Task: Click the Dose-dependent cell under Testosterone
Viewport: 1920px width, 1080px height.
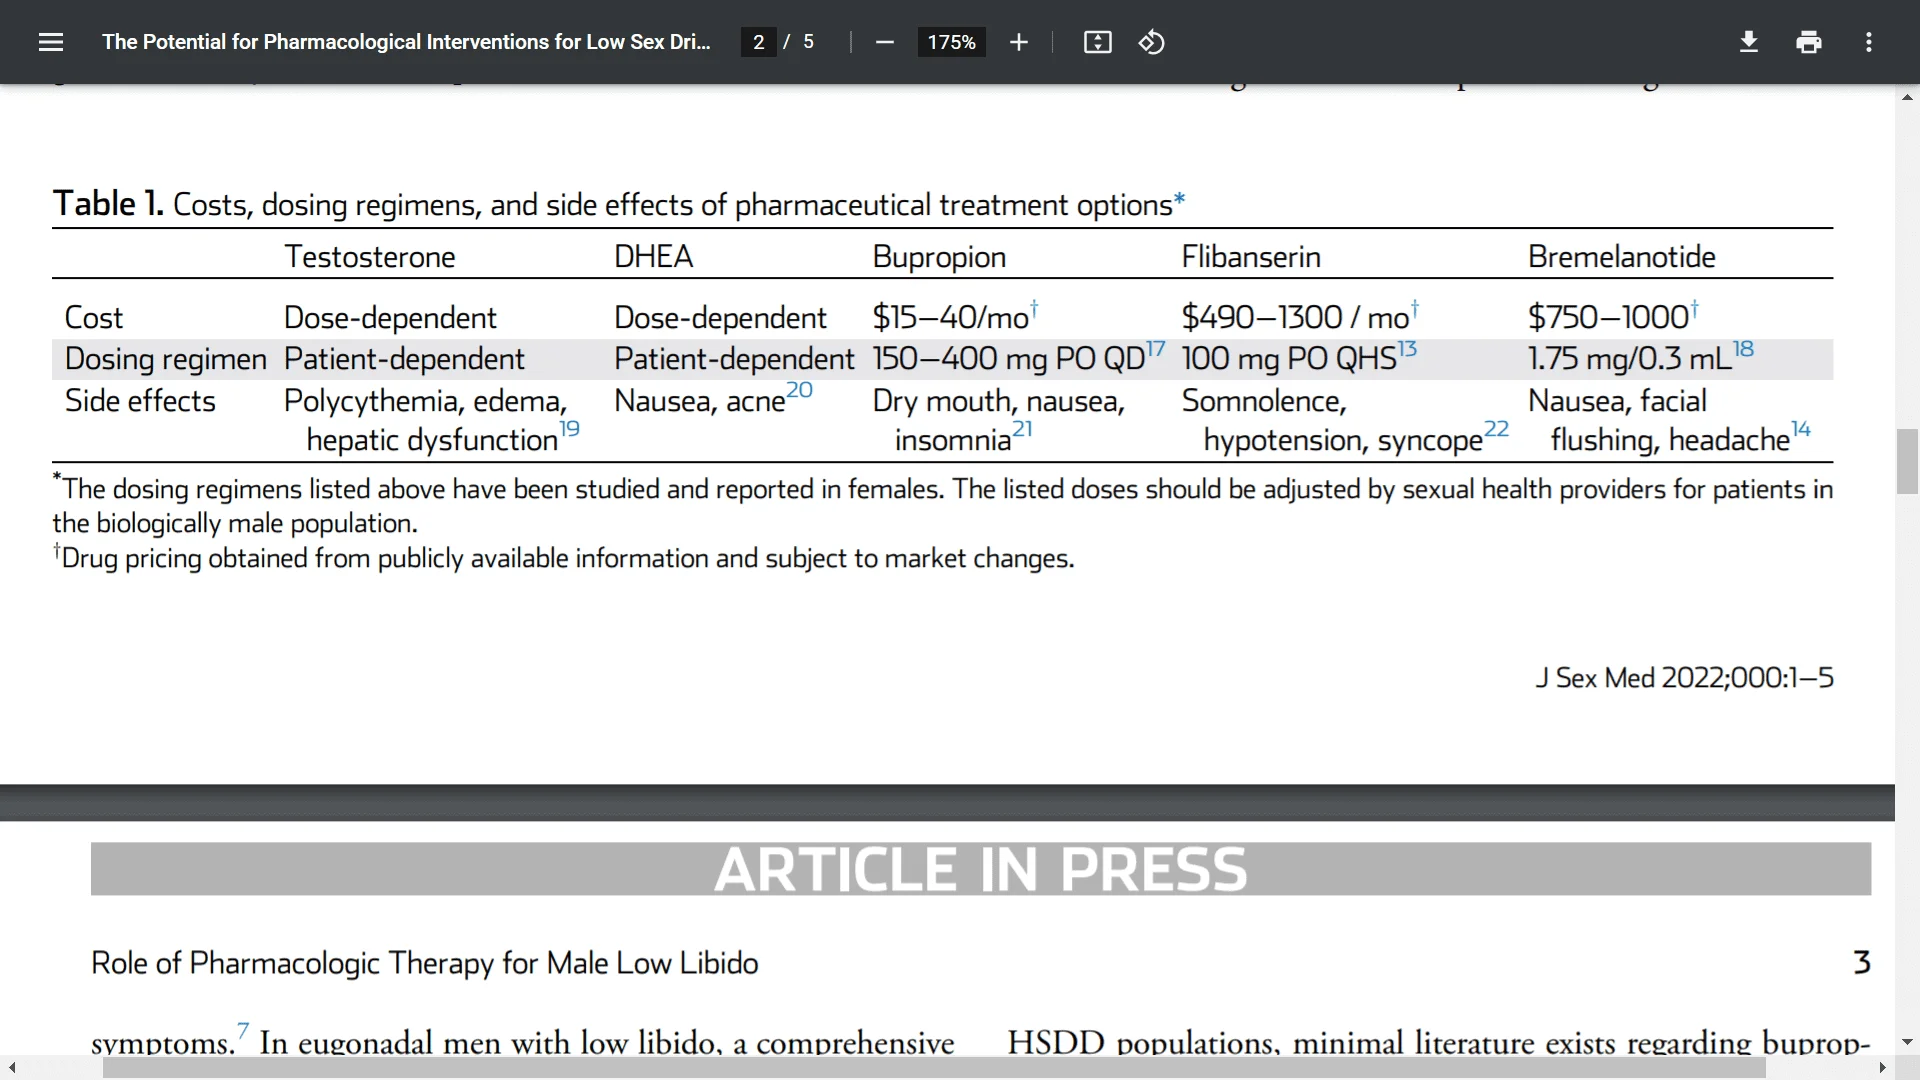Action: click(390, 318)
